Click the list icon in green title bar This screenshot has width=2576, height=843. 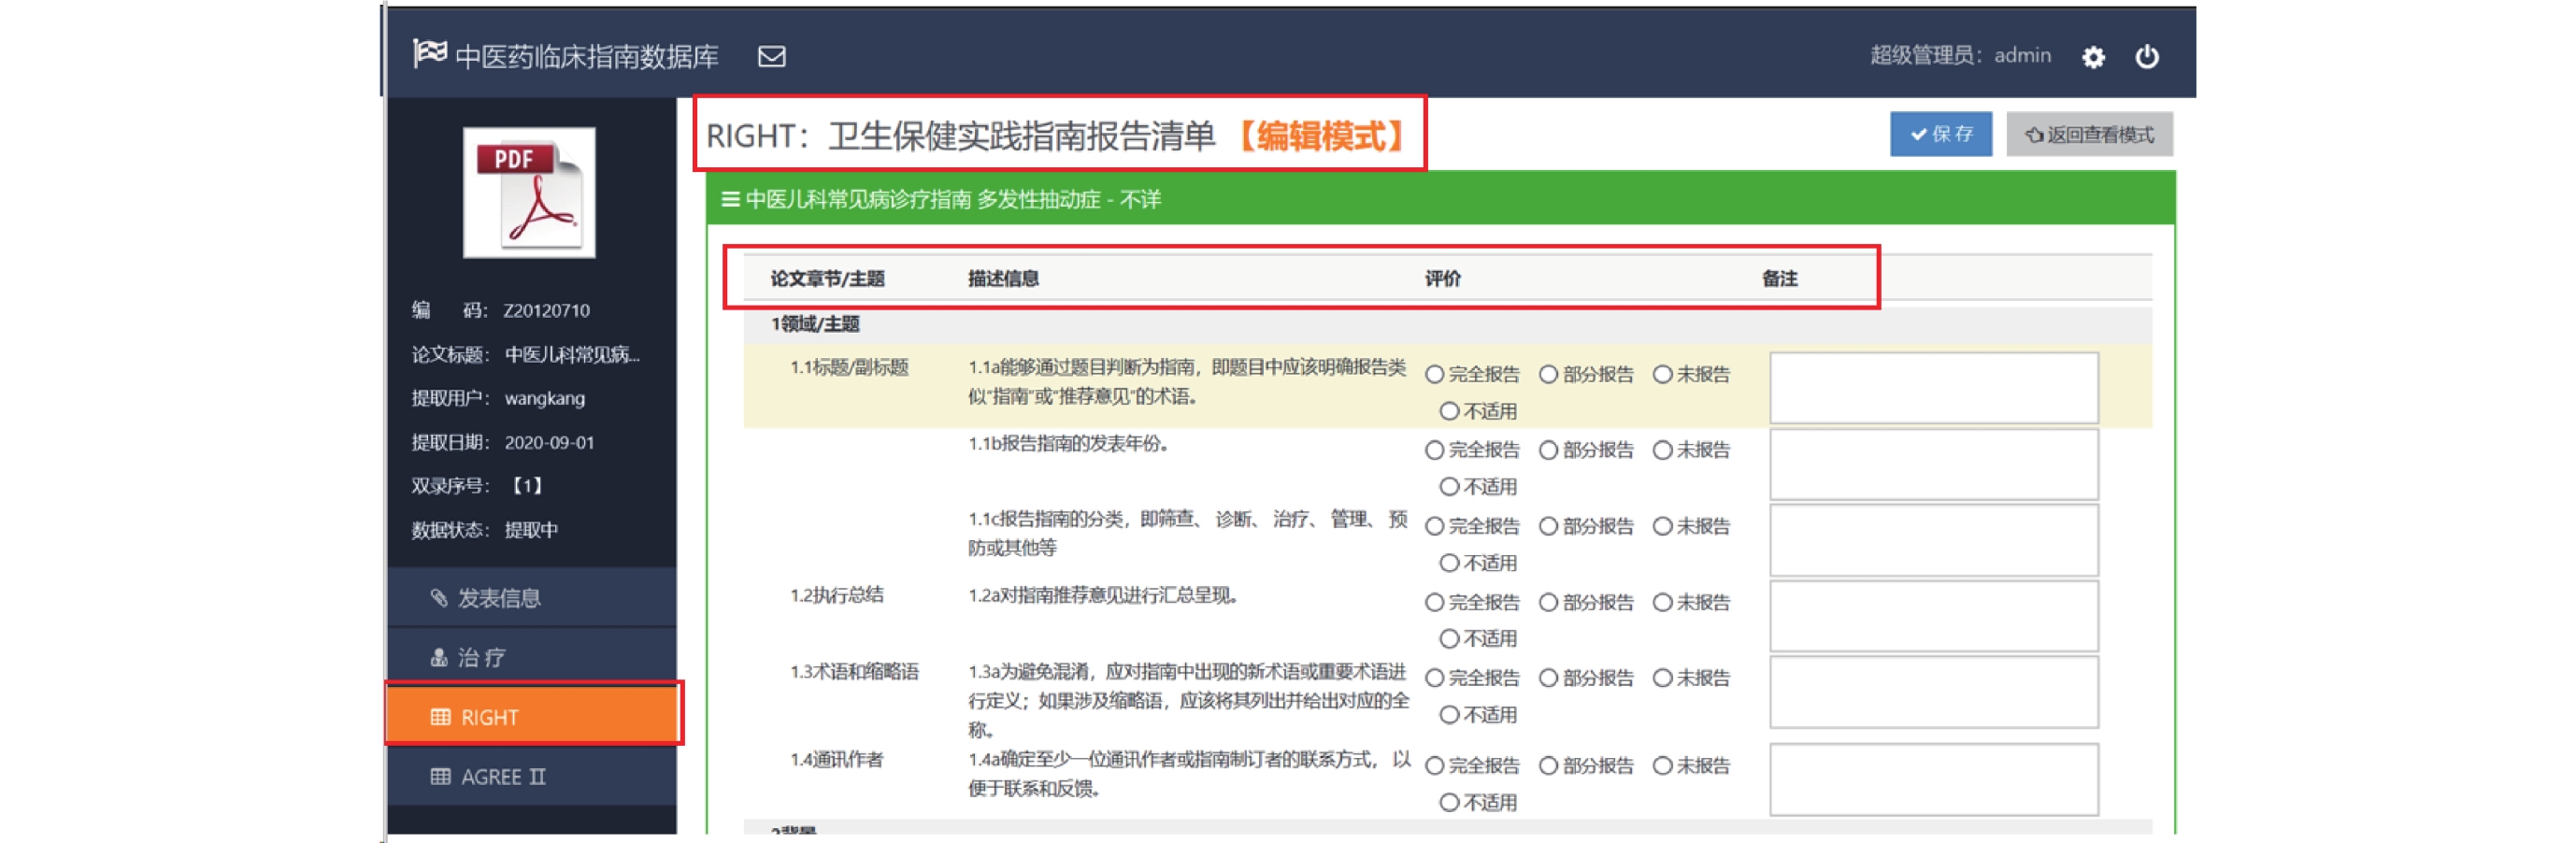coord(730,199)
